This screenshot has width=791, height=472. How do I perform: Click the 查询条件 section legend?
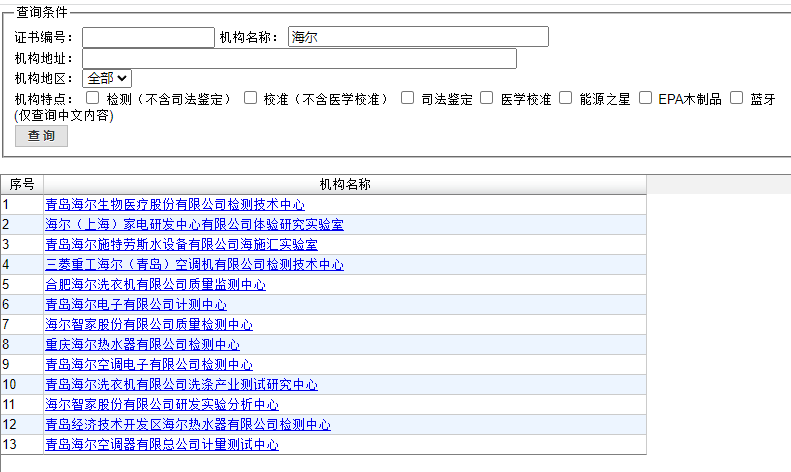[42, 12]
